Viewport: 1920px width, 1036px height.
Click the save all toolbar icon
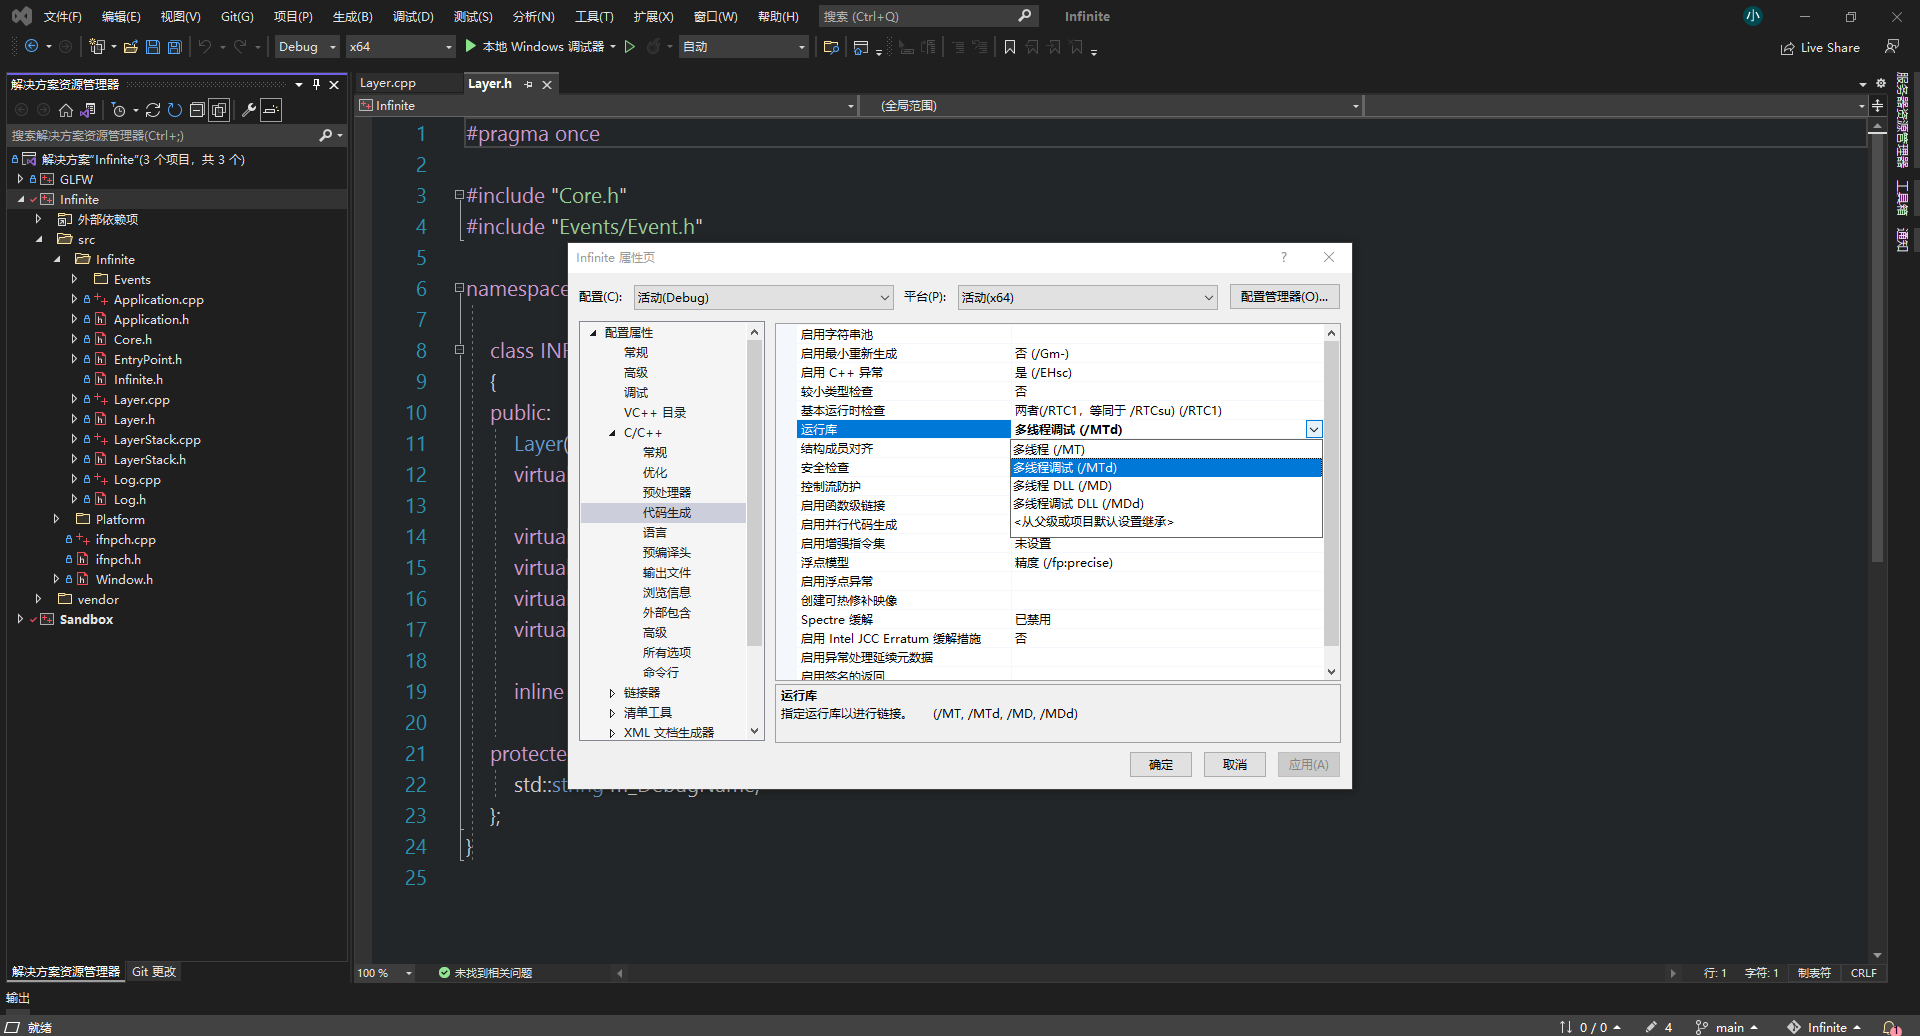point(174,46)
